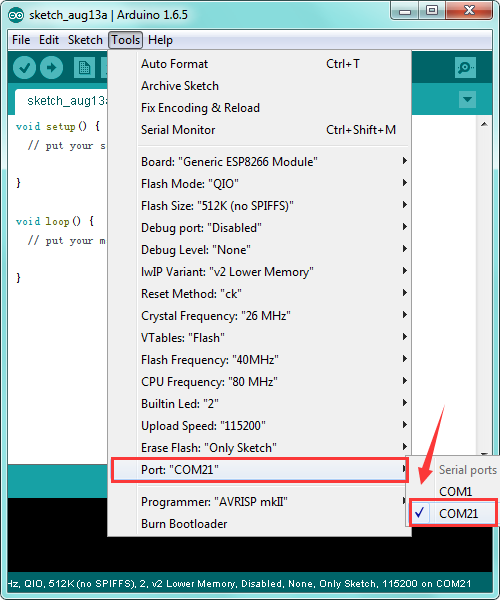
Task: Open the Sketch menu
Action: tap(85, 40)
